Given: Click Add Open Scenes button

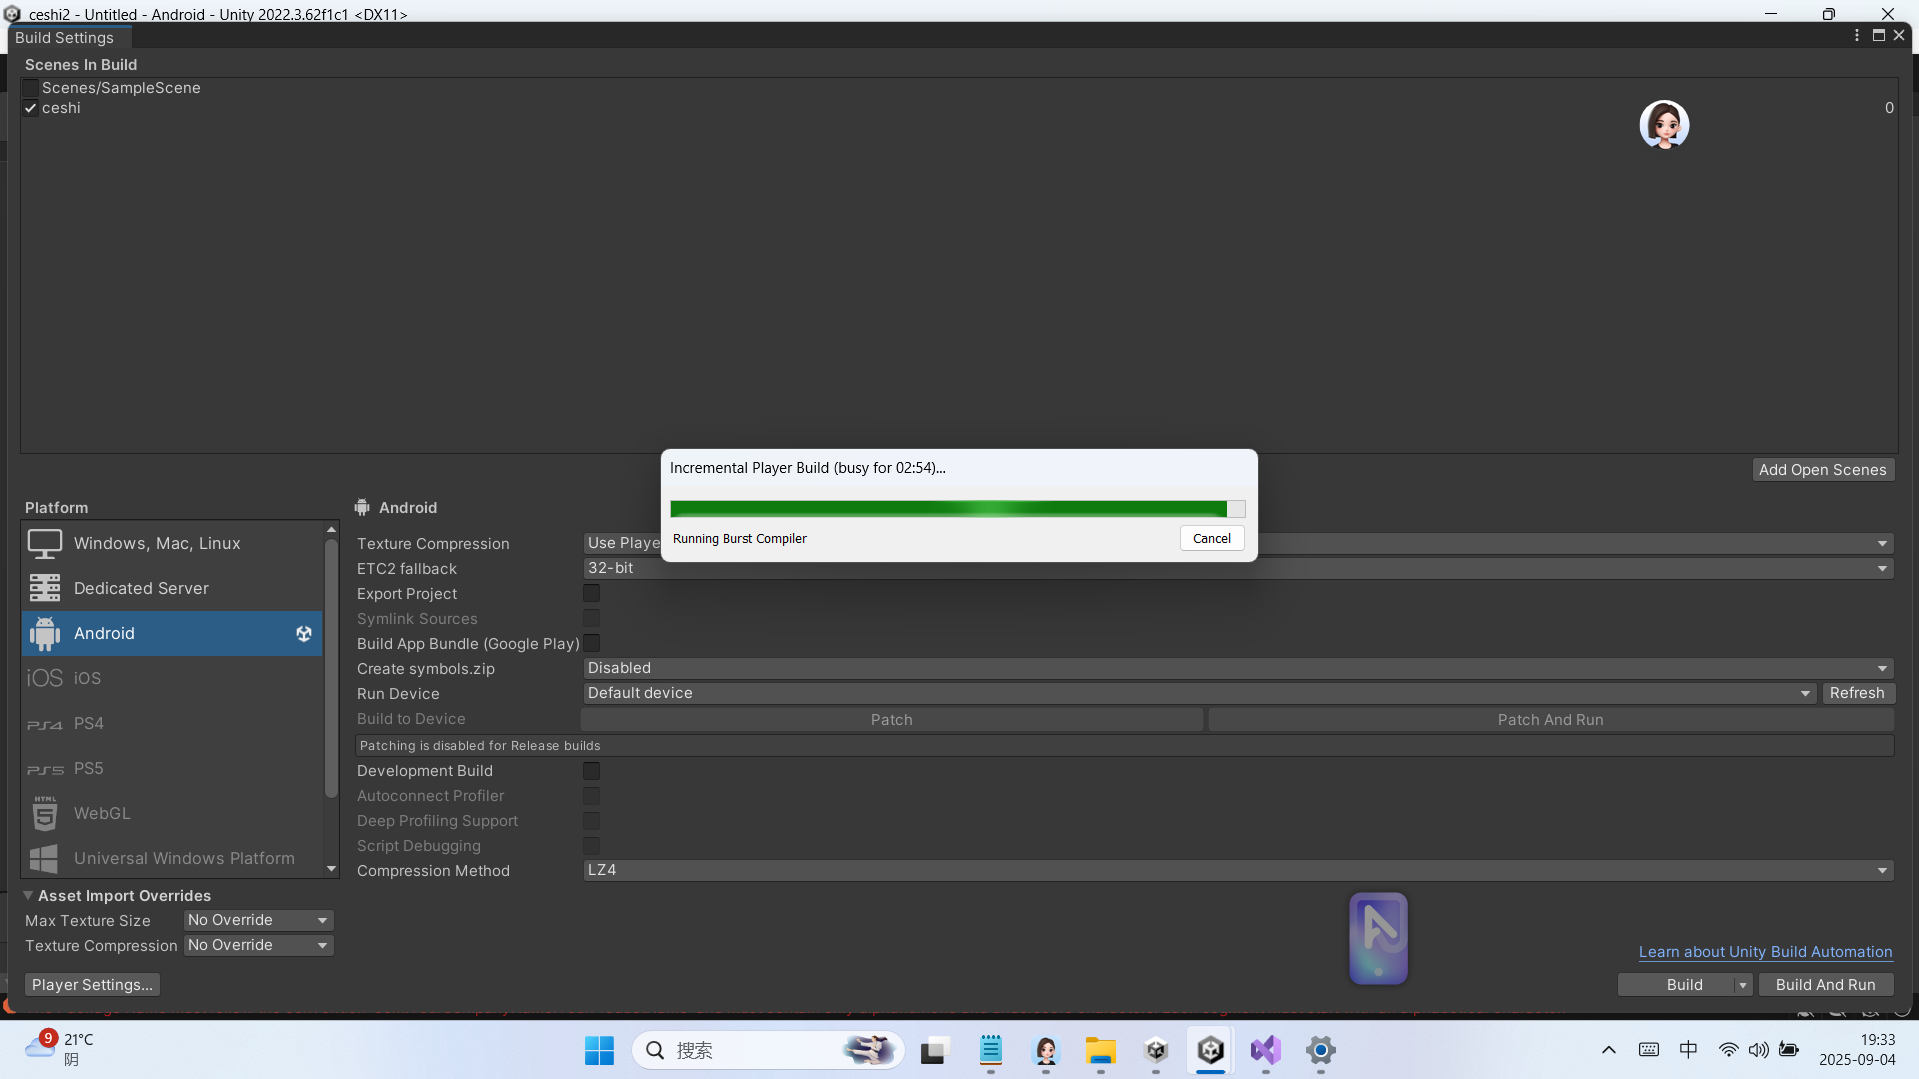Looking at the screenshot, I should pyautogui.click(x=1822, y=470).
